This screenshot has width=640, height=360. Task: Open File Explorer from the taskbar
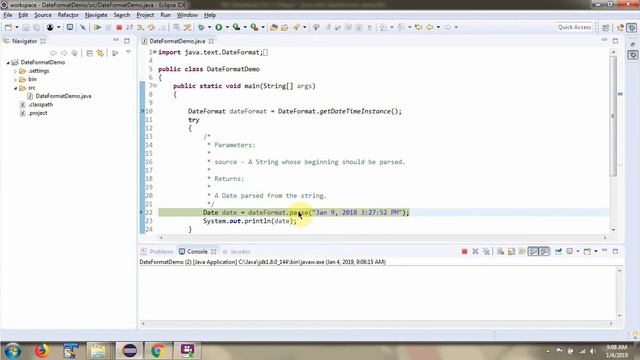98,351
